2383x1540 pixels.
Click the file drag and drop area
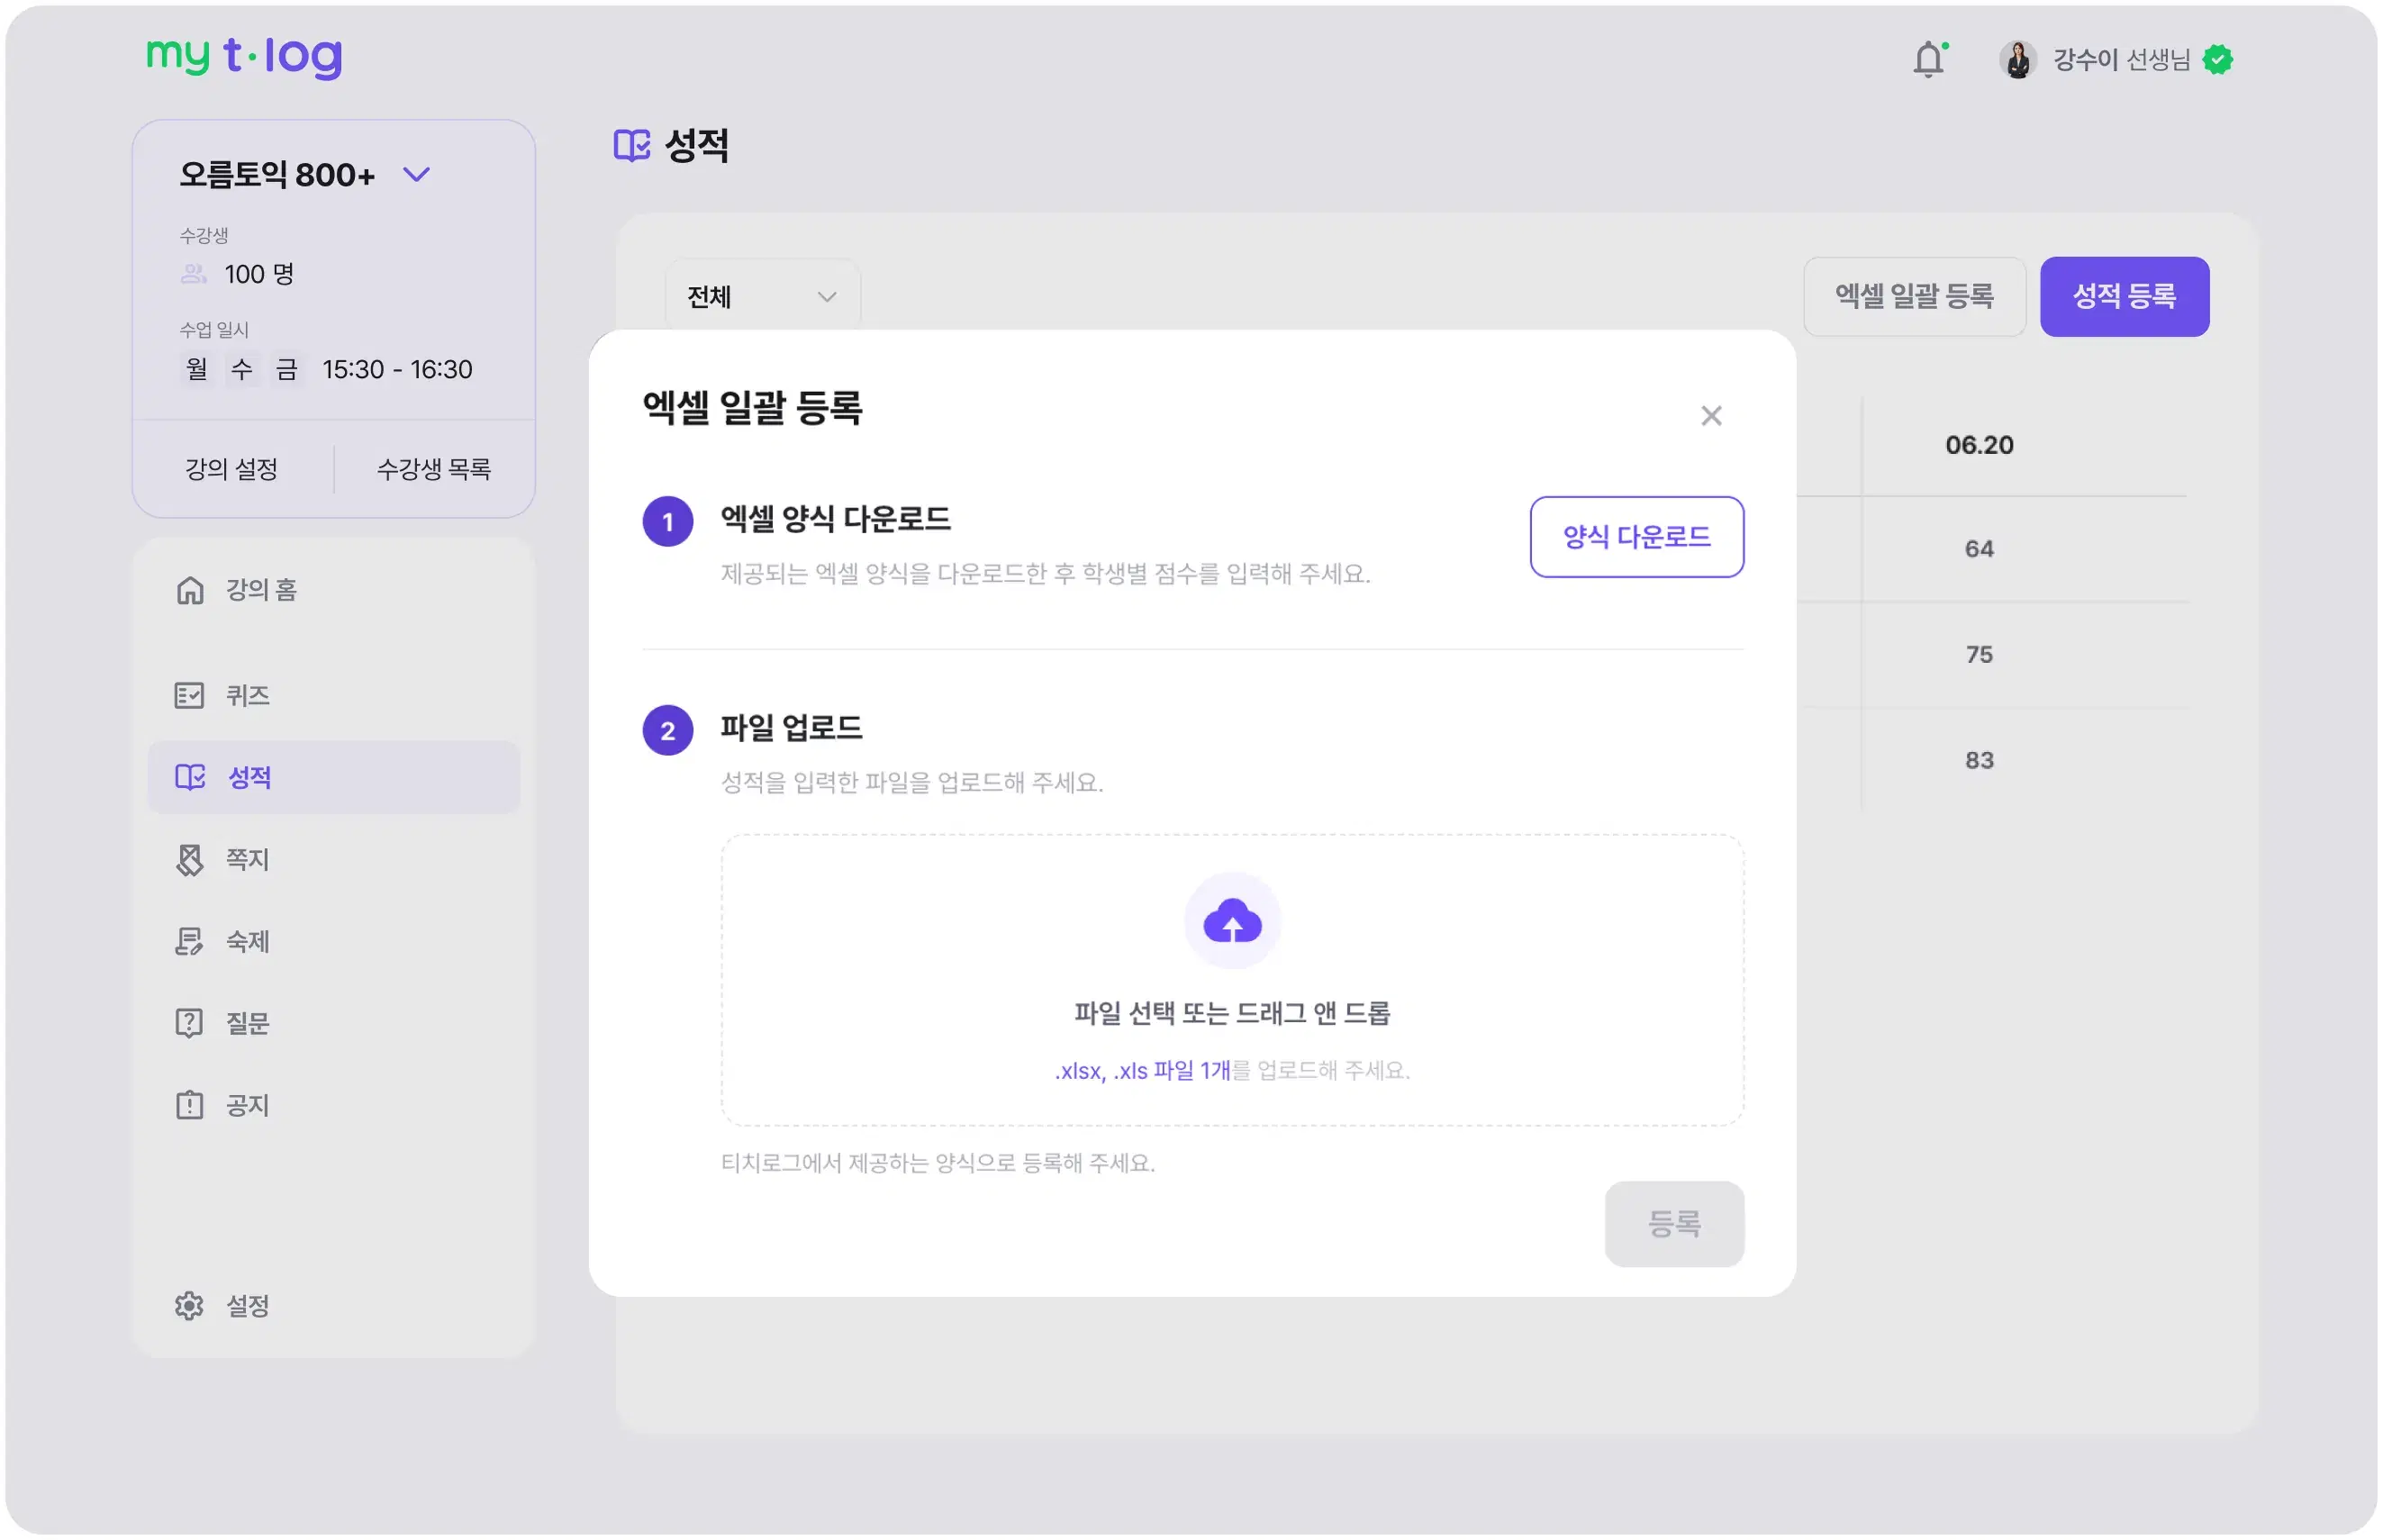[x=1232, y=981]
